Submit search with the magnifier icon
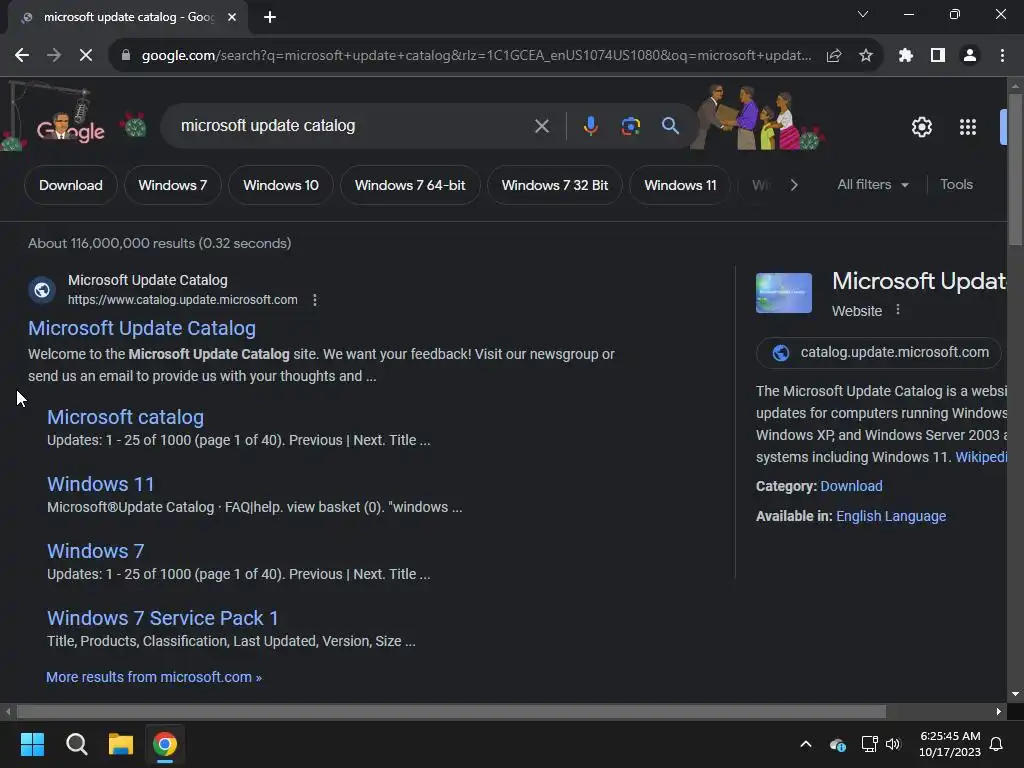 [x=670, y=125]
